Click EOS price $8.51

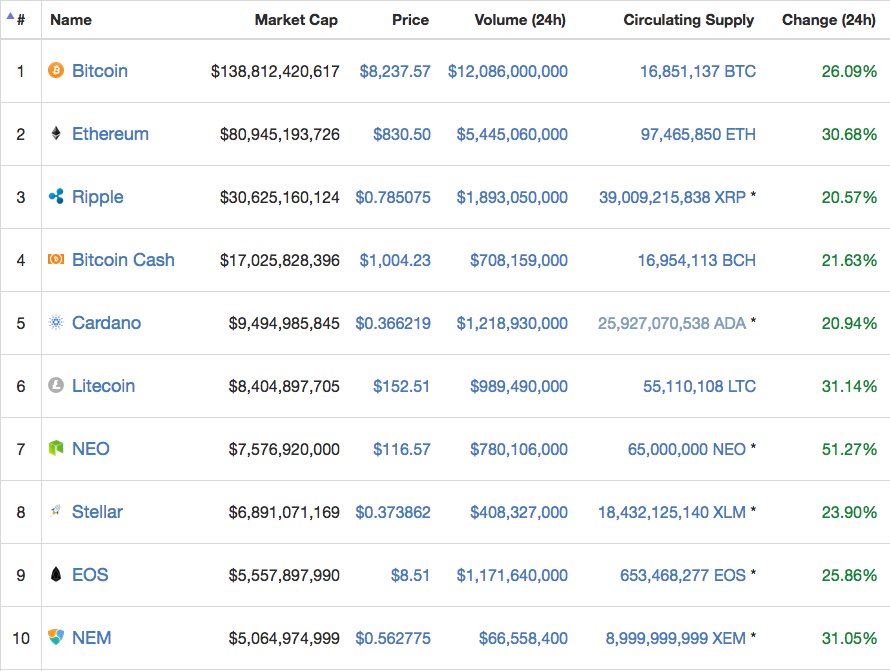410,576
